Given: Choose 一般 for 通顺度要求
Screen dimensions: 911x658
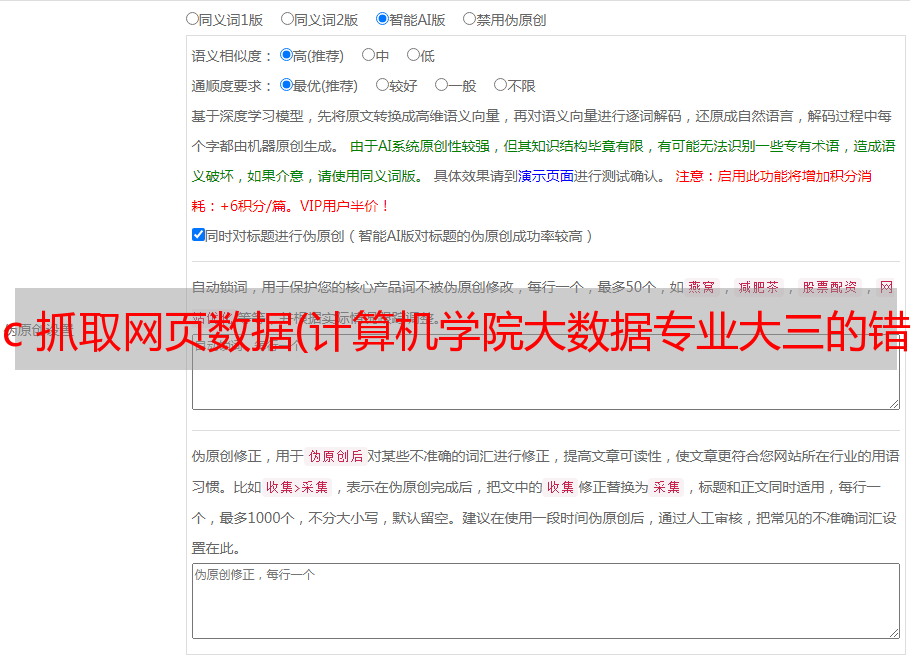Looking at the screenshot, I should 441,86.
